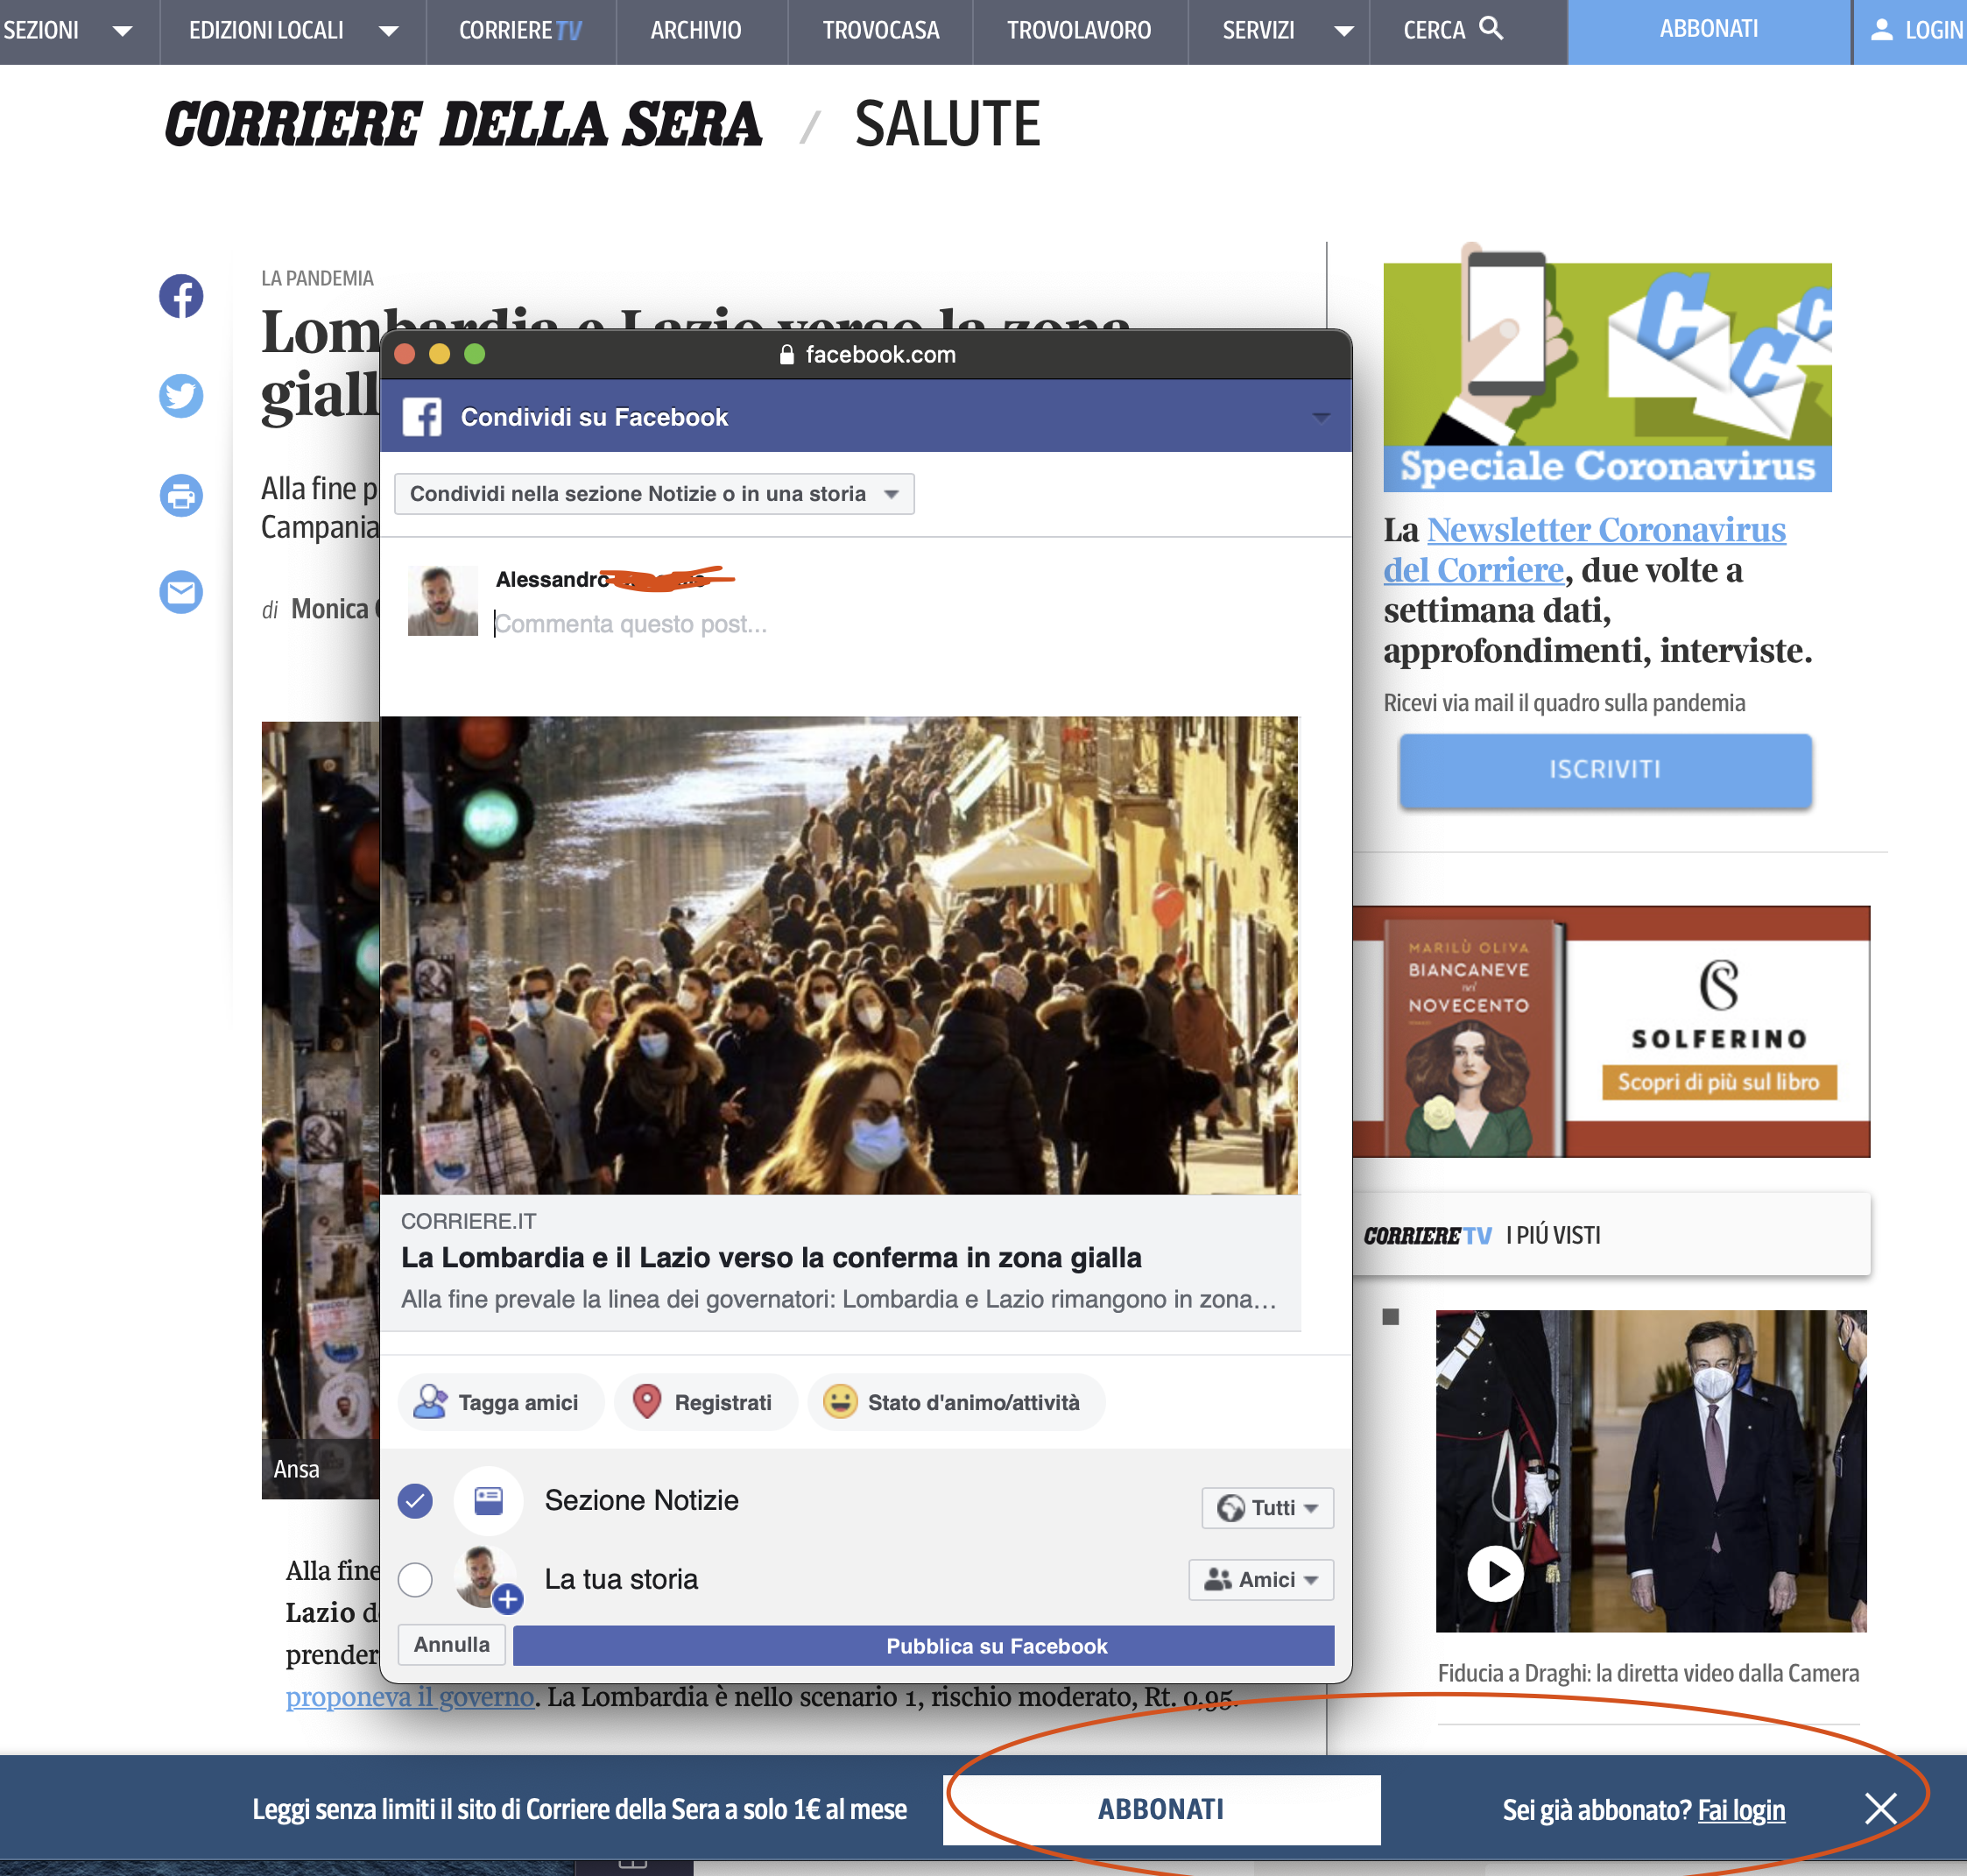Image resolution: width=1967 pixels, height=1876 pixels.
Task: Open the Tutti audience dropdown
Action: 1267,1507
